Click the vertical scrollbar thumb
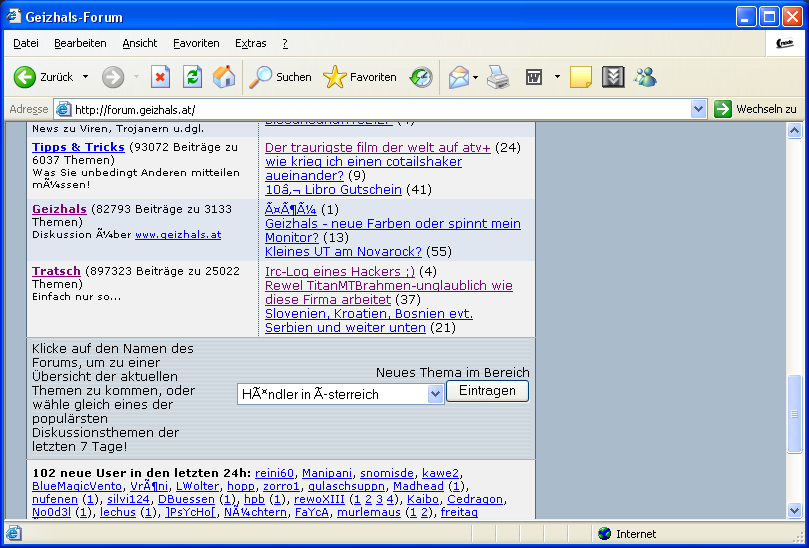The width and height of the screenshot is (809, 548). [x=795, y=414]
